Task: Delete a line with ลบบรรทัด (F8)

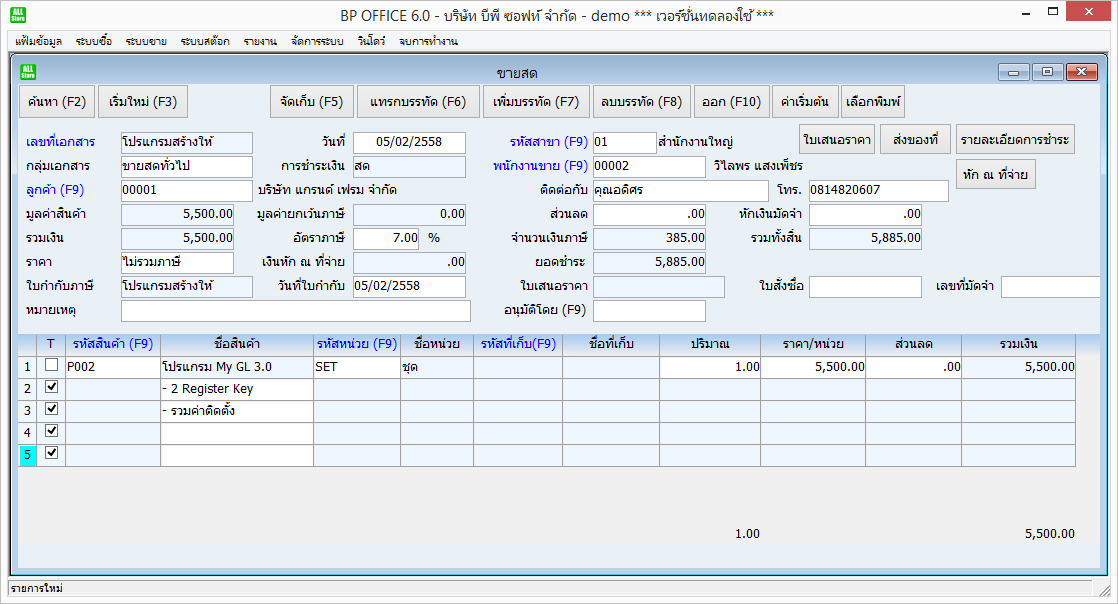Action: (641, 102)
